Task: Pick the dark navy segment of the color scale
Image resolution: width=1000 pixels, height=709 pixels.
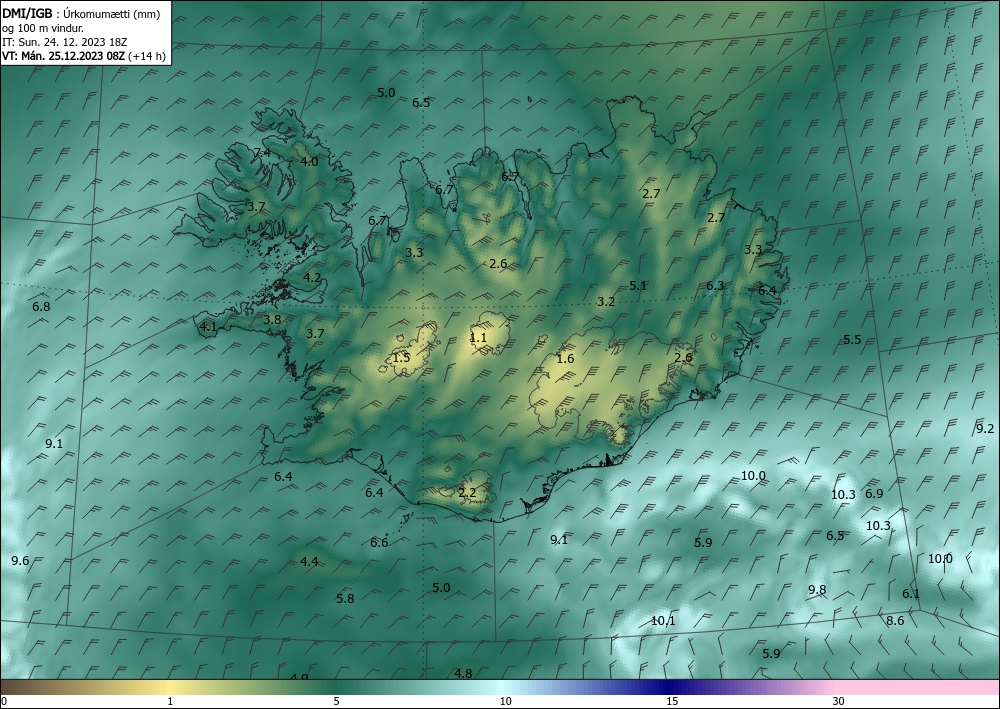Action: [x=670, y=687]
